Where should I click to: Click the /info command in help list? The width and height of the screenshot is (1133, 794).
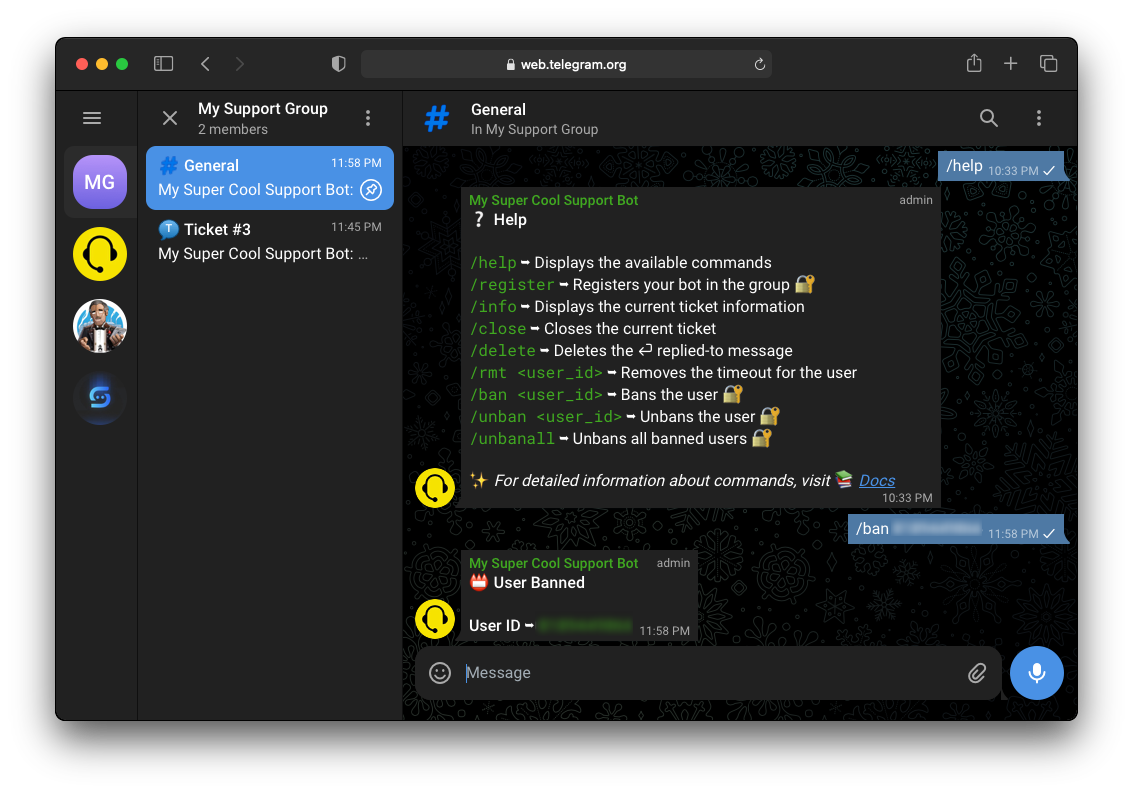(494, 307)
